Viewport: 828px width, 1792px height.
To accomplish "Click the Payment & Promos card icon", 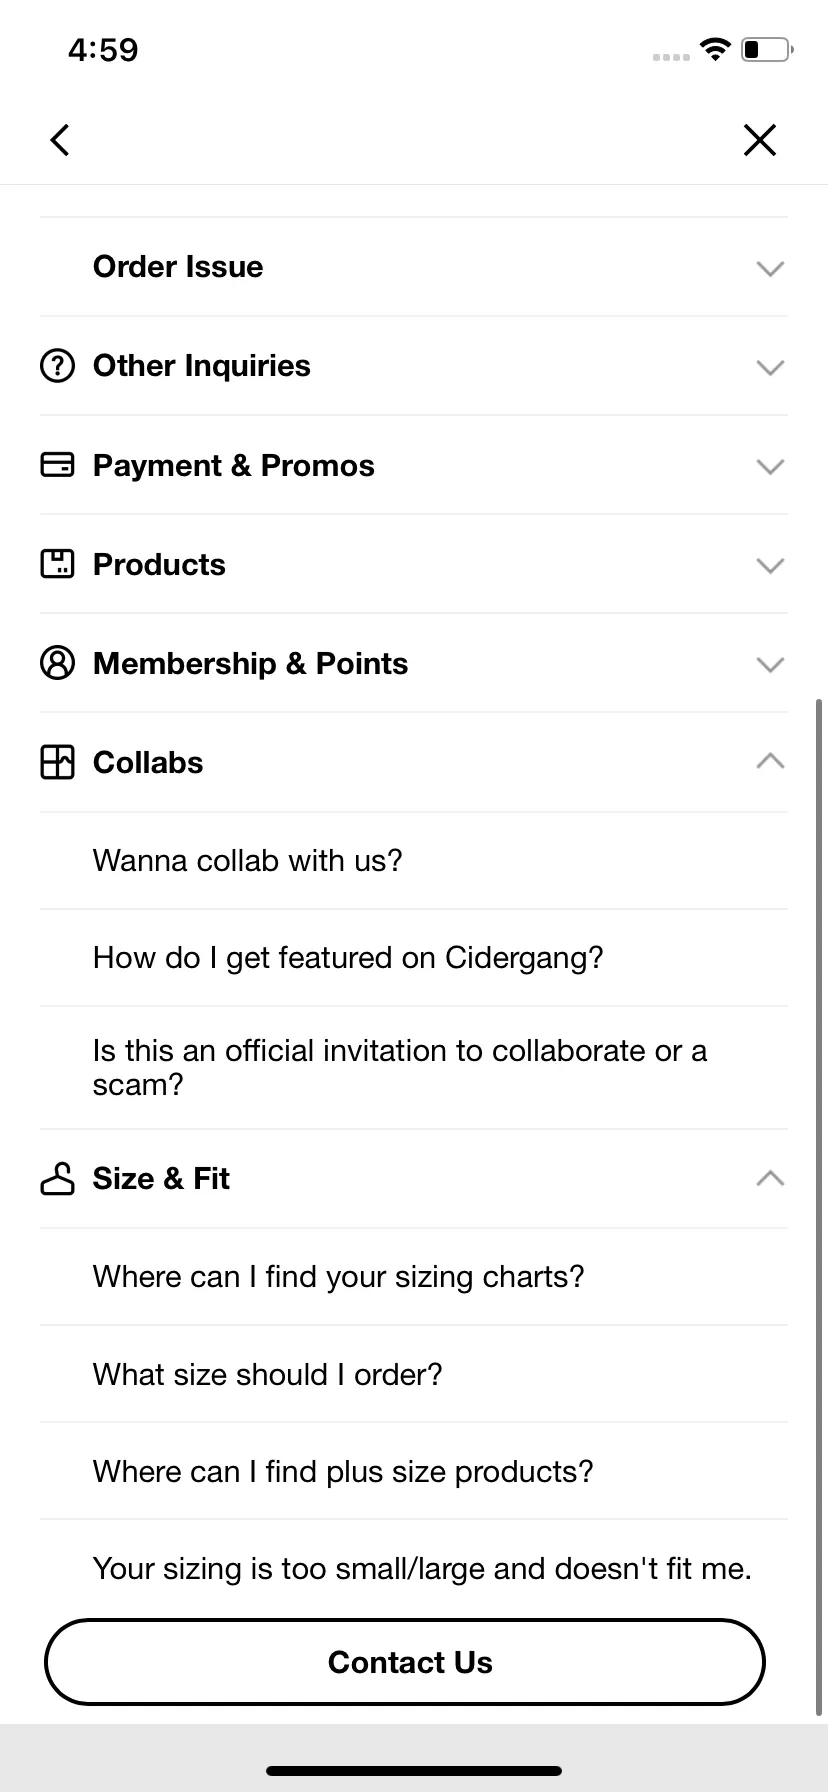I will click(x=57, y=465).
